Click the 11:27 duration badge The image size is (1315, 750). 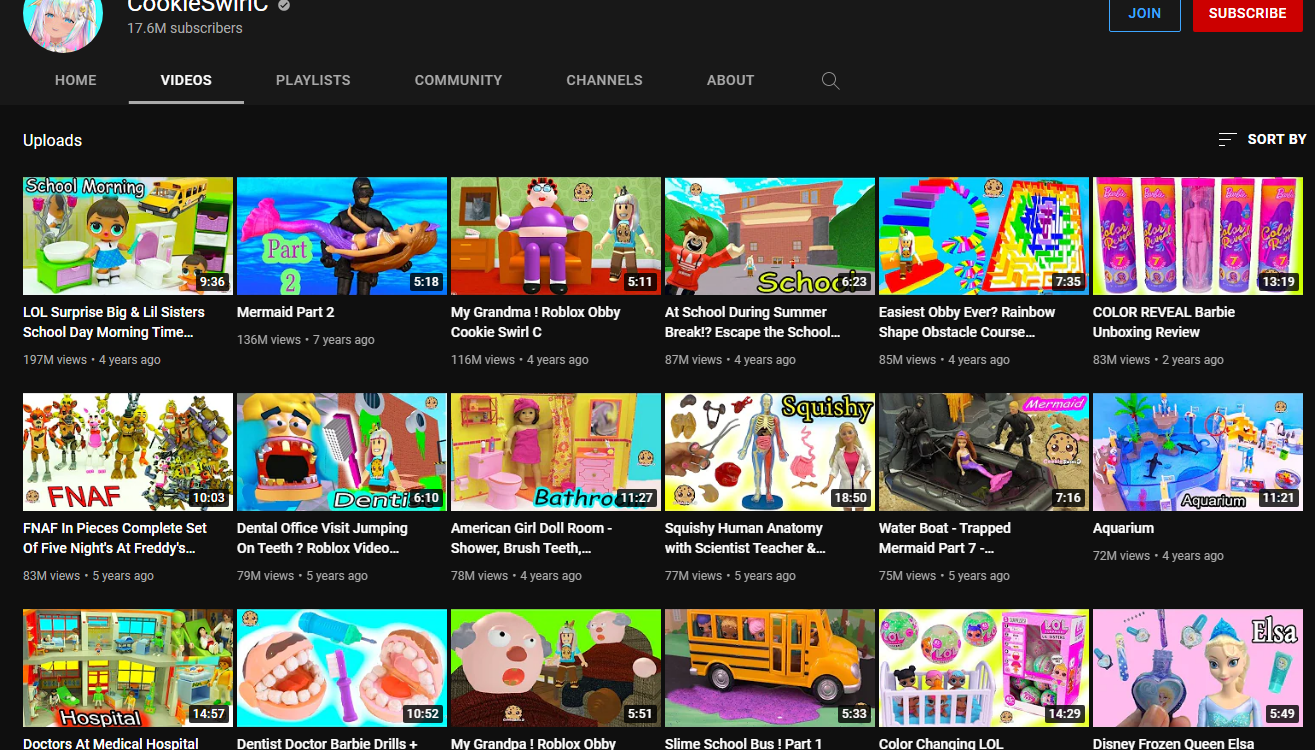(637, 498)
